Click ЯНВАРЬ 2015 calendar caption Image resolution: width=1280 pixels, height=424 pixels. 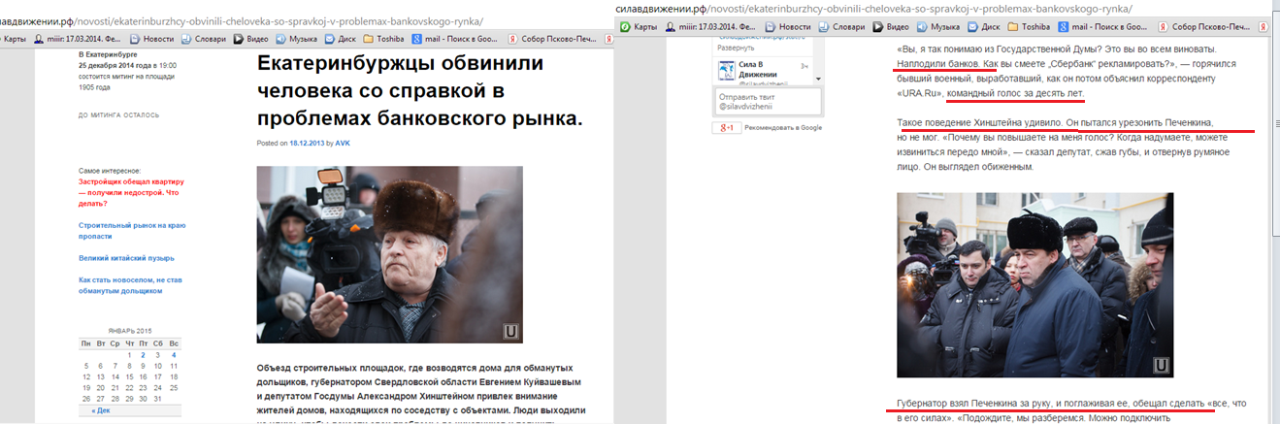(130, 331)
